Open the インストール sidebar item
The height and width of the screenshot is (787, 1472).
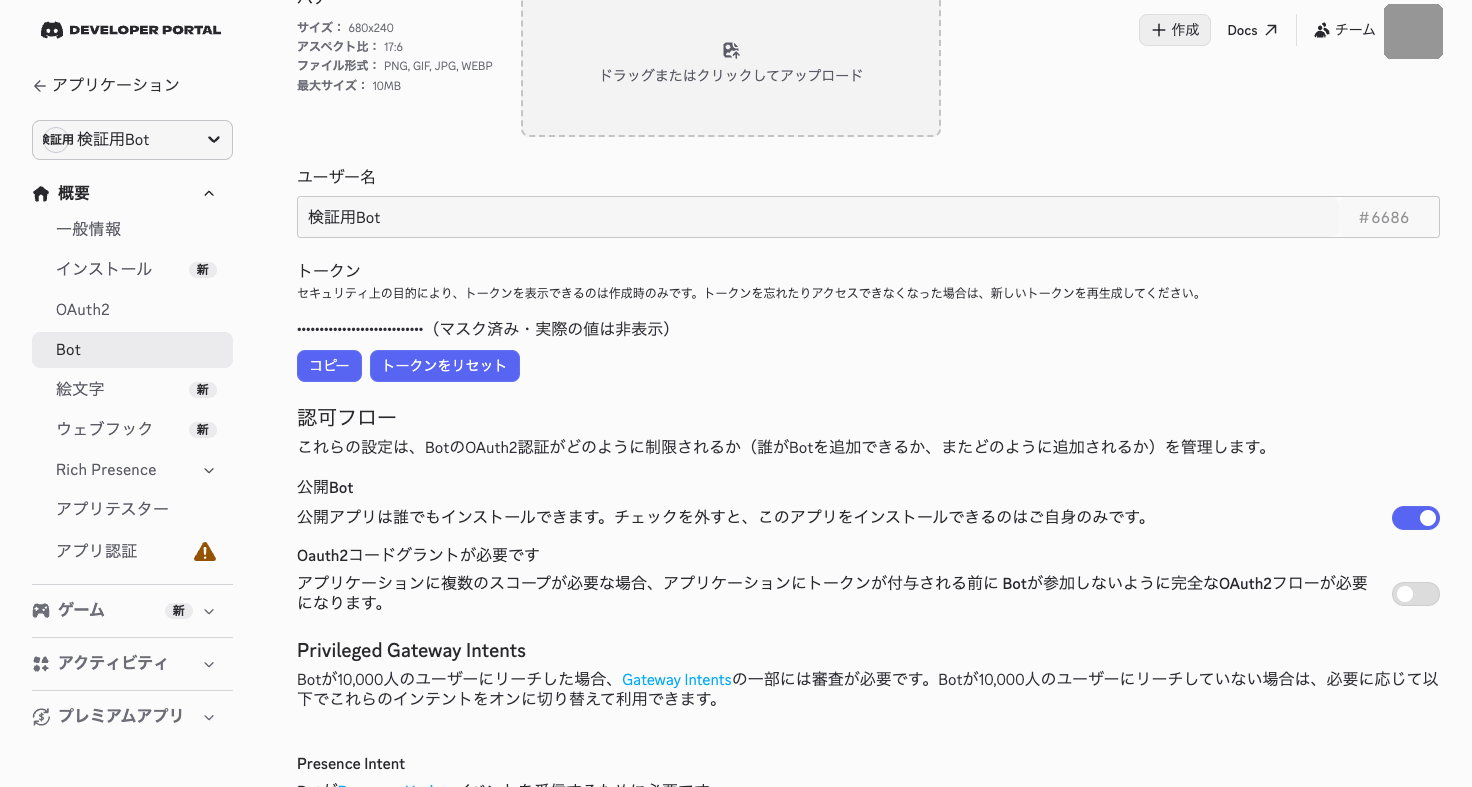point(132,269)
